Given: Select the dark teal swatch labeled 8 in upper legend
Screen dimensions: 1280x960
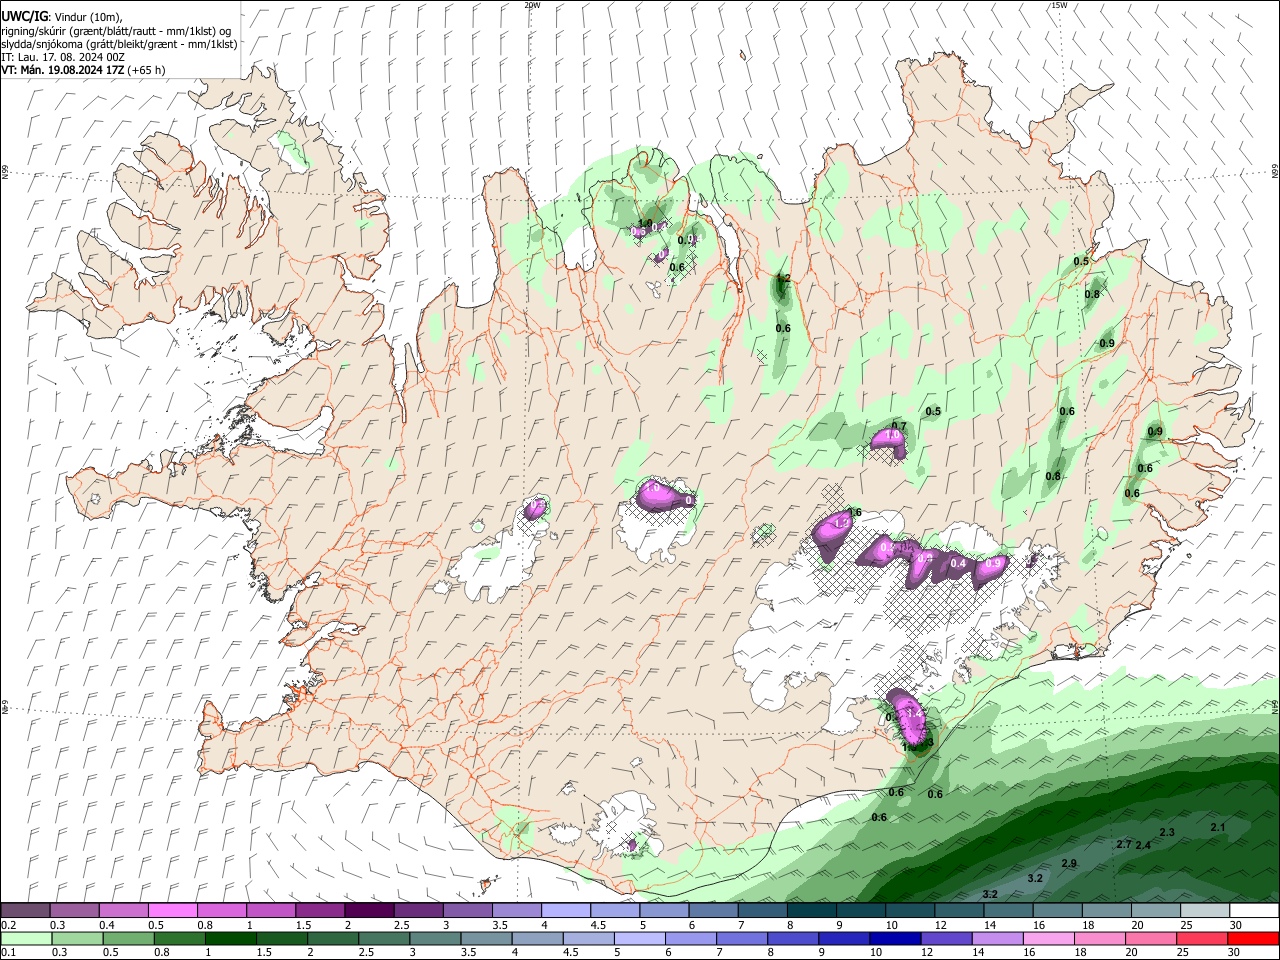Looking at the screenshot, I should click(x=812, y=910).
